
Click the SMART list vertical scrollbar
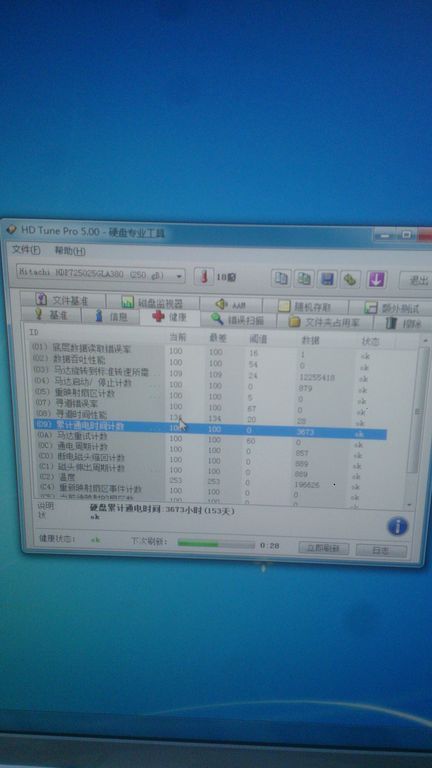point(416,424)
